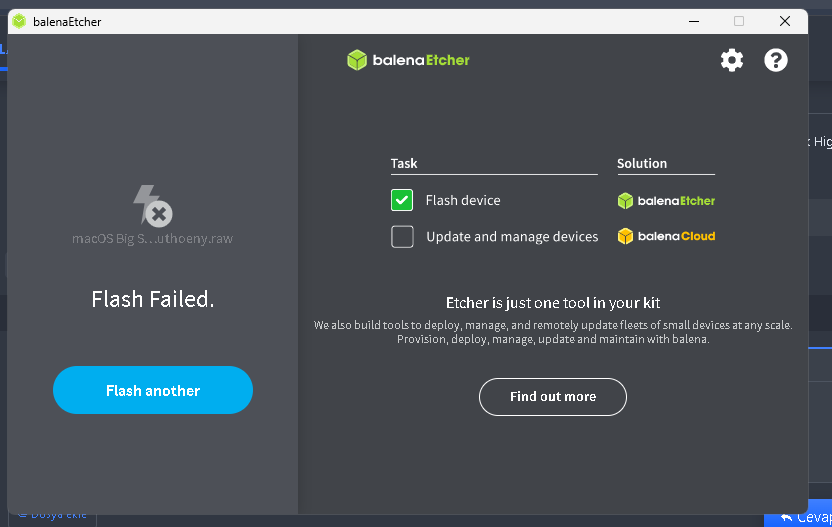
Task: Click the Flash device label text
Action: point(463,200)
